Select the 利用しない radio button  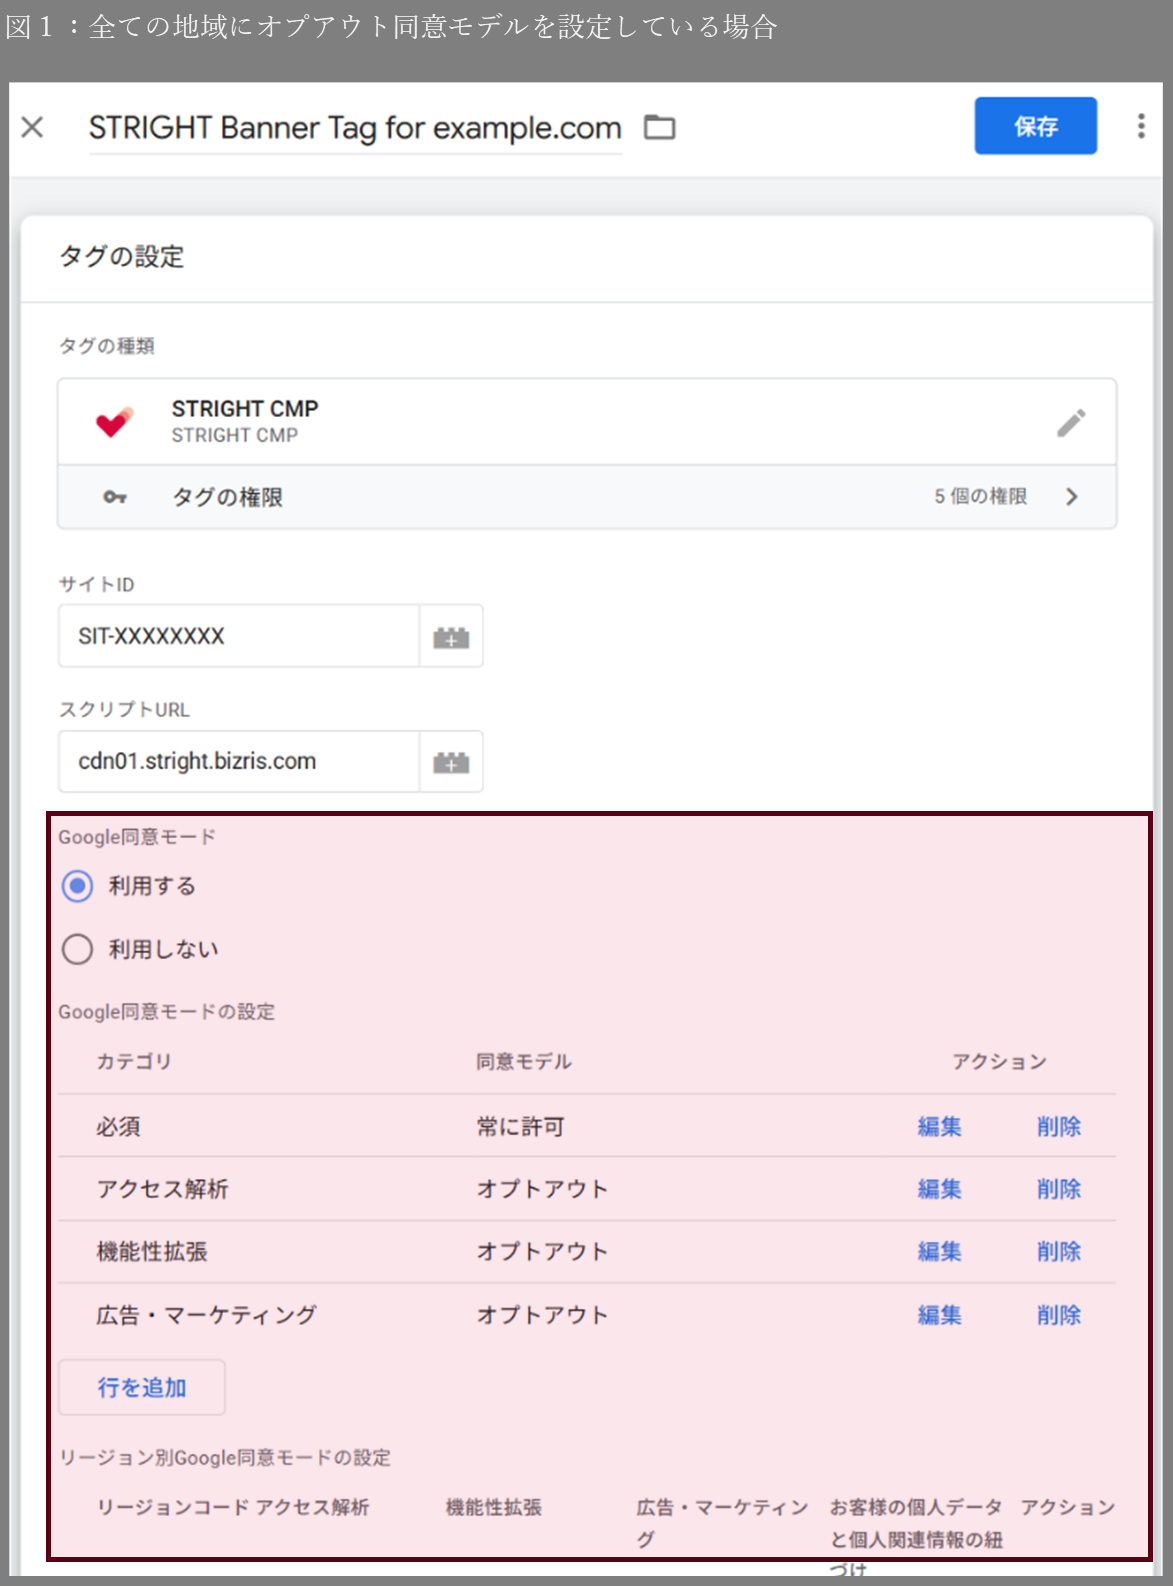(78, 949)
